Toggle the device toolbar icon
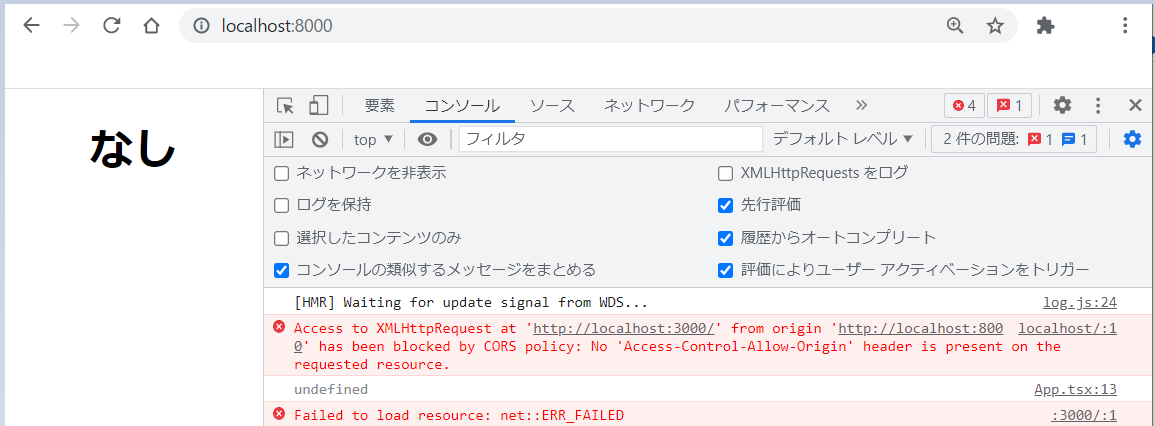 pos(318,105)
